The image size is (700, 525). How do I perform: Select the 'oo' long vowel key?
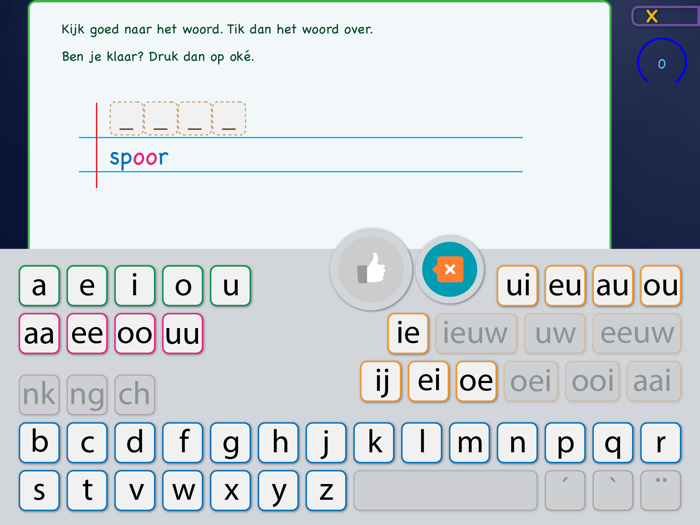pyautogui.click(x=135, y=333)
